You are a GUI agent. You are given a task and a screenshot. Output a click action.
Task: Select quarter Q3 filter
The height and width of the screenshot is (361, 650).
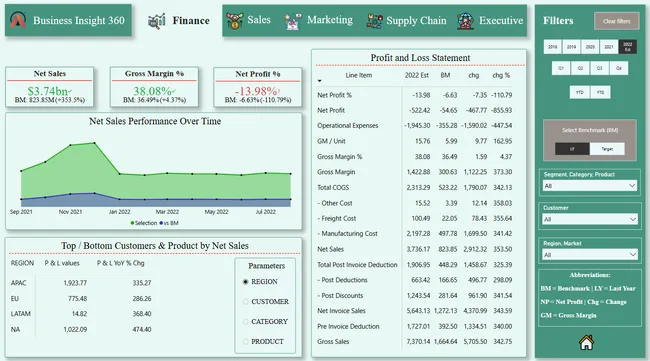click(x=599, y=68)
